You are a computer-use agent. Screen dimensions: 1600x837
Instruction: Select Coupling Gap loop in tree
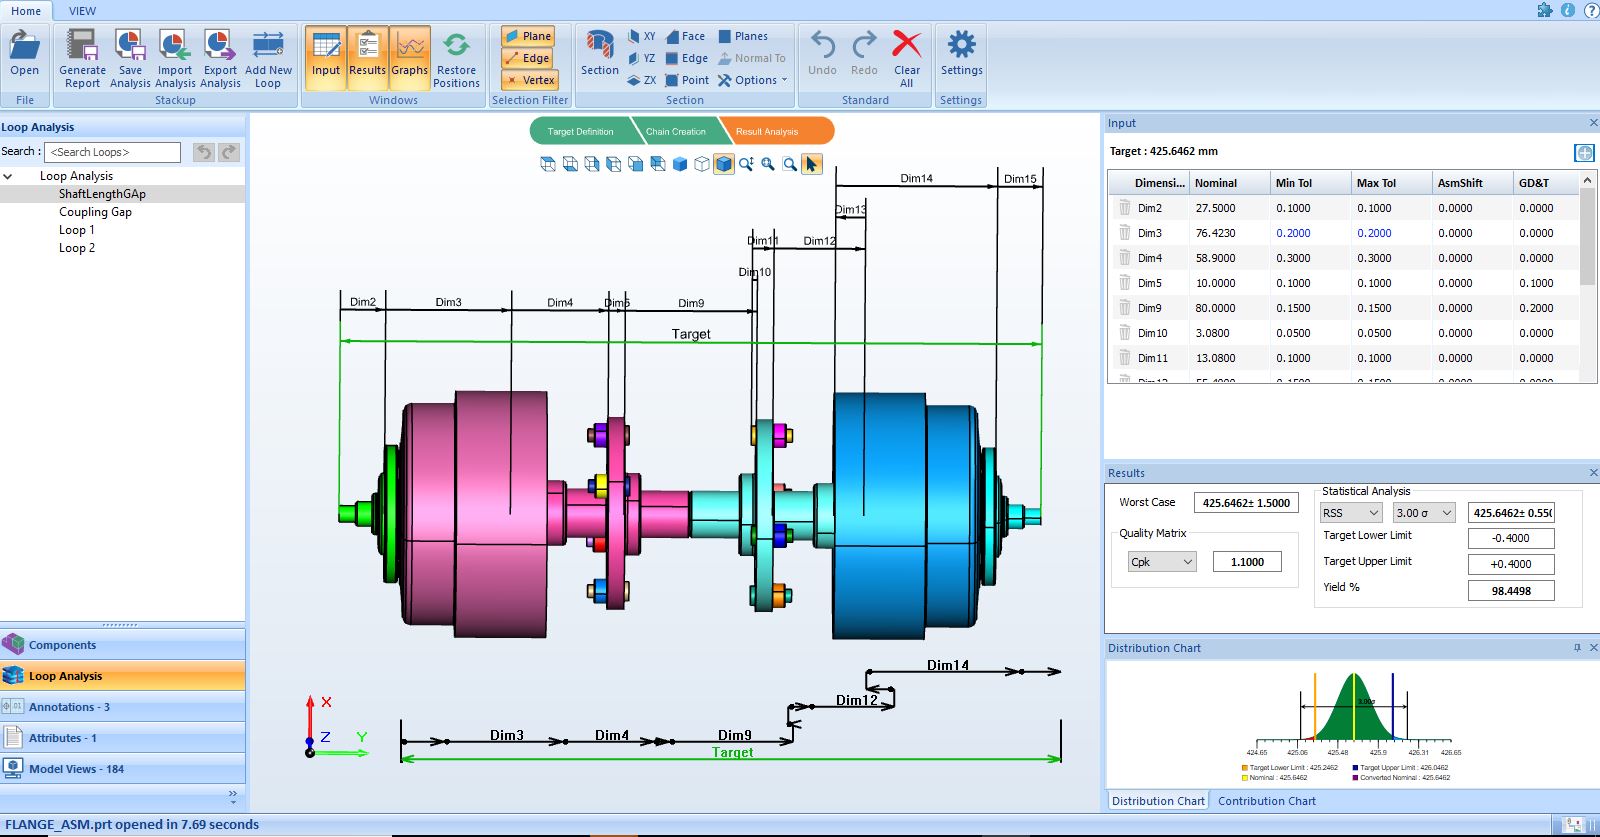[95, 212]
